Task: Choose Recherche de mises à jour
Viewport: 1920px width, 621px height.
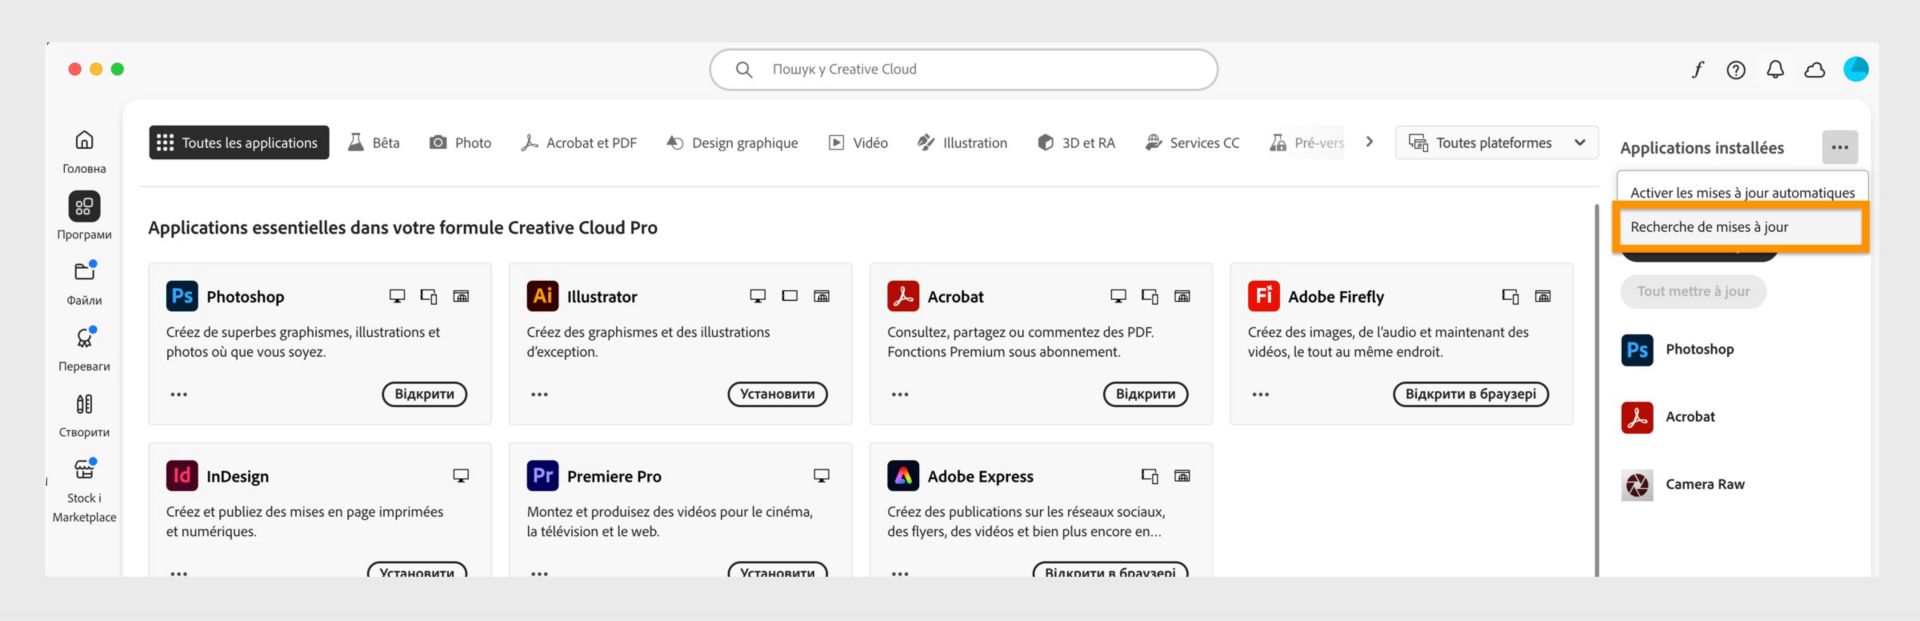Action: point(1740,227)
